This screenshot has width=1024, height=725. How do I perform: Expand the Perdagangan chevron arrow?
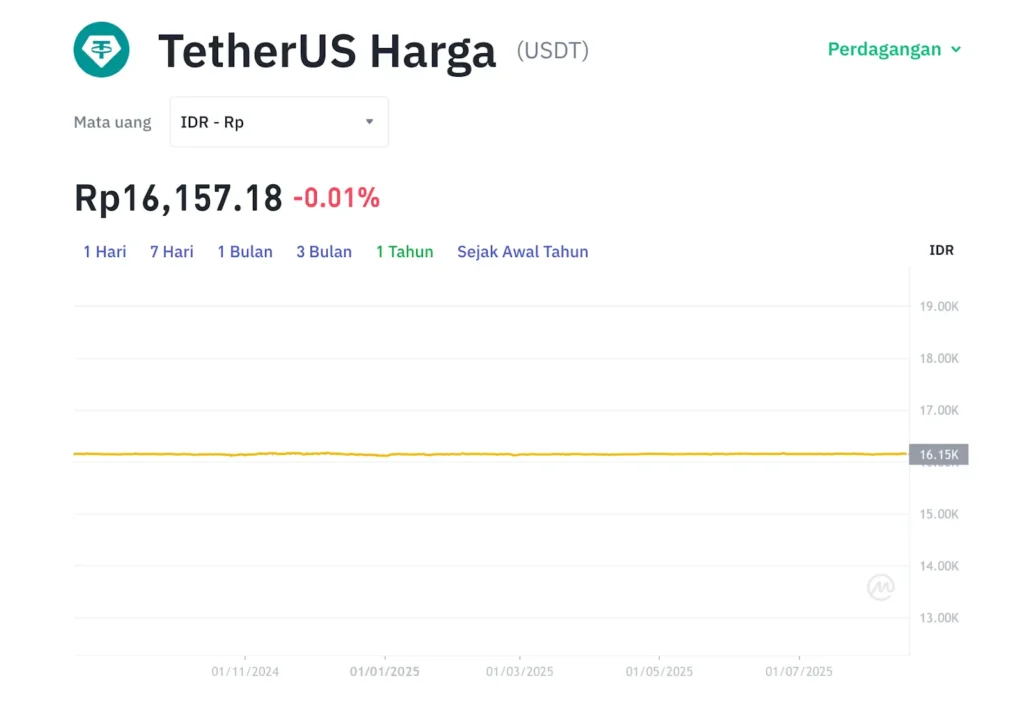(x=955, y=50)
